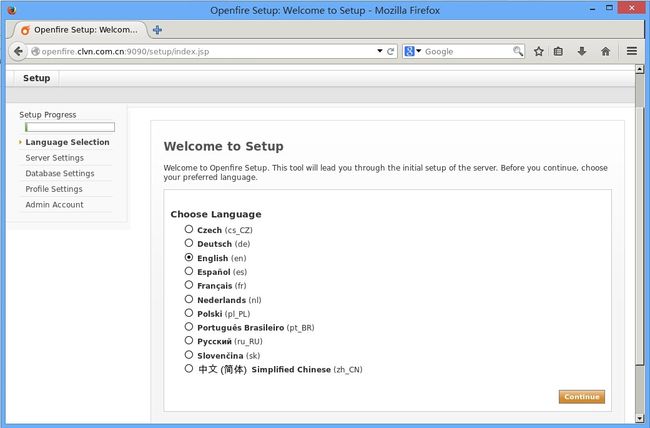Go to the Firefox home page icon

(x=605, y=51)
